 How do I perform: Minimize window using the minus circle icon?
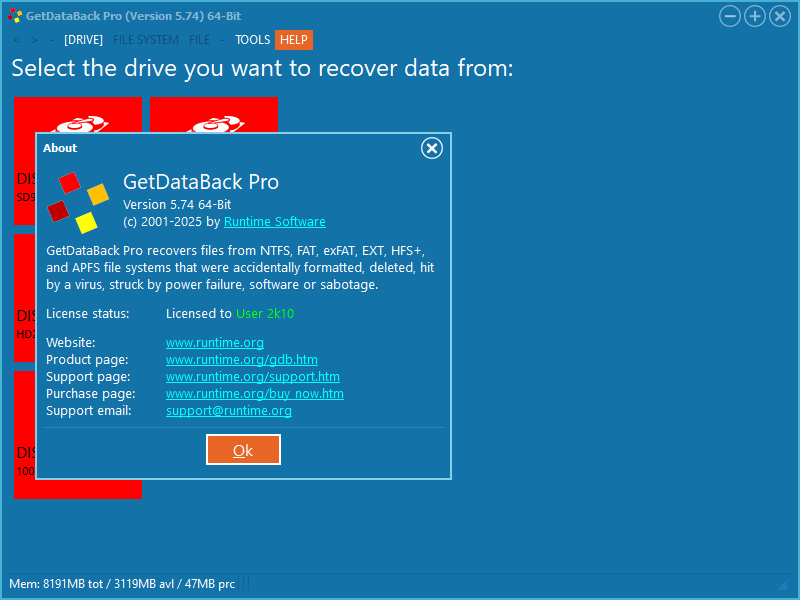point(730,16)
